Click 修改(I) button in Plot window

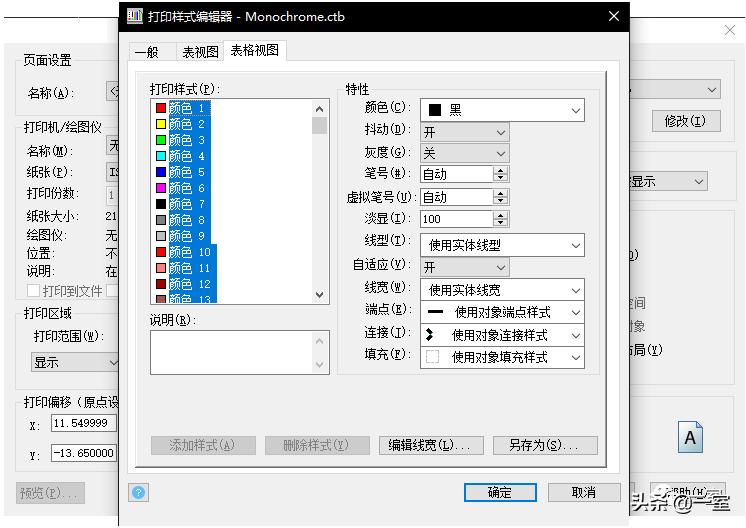[x=686, y=121]
